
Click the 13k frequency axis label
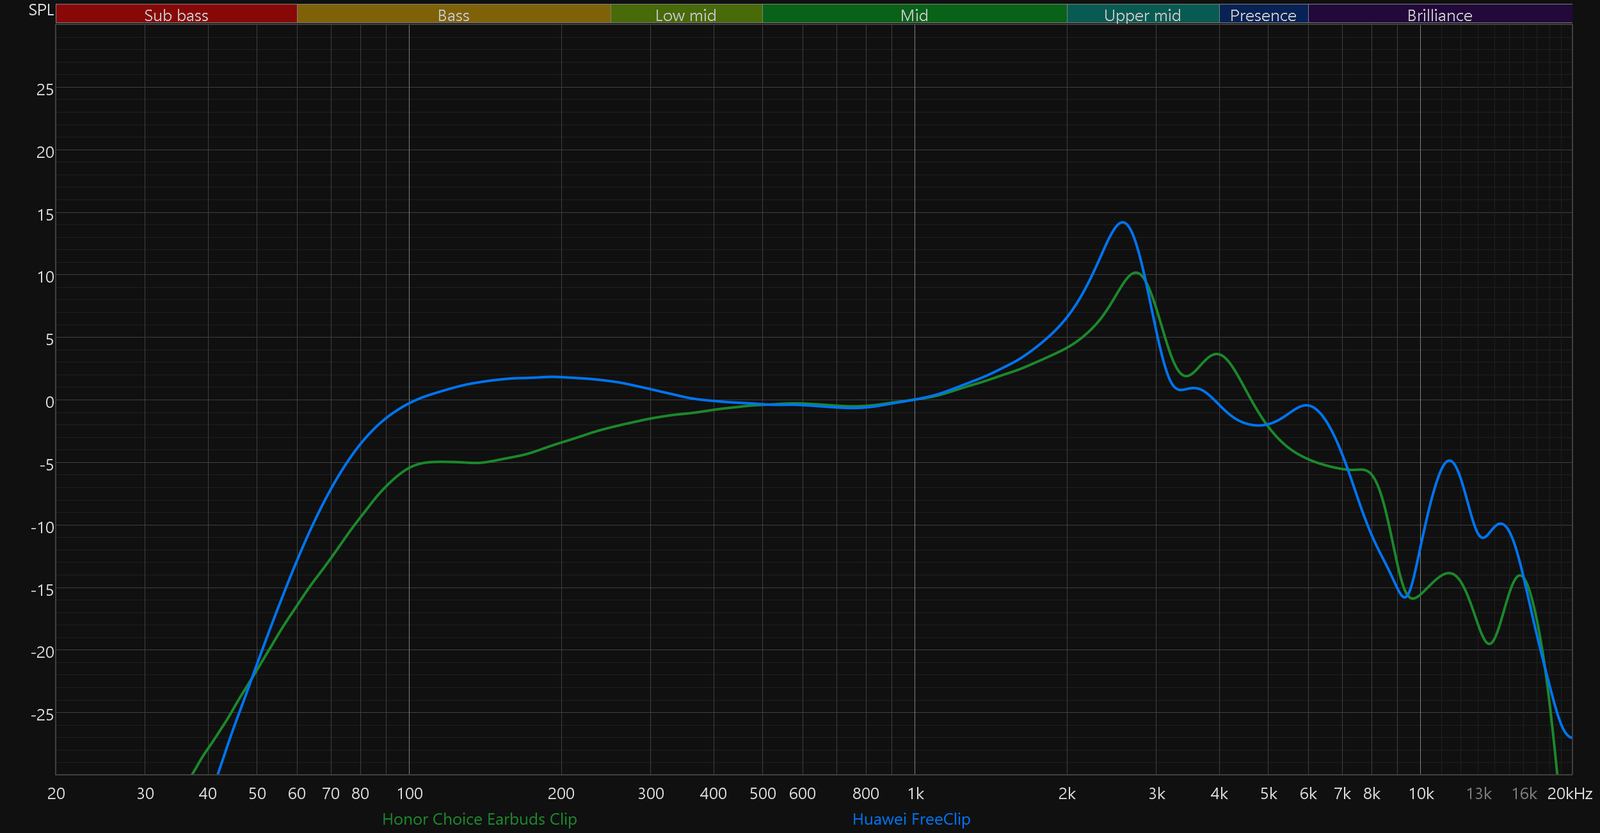1479,794
